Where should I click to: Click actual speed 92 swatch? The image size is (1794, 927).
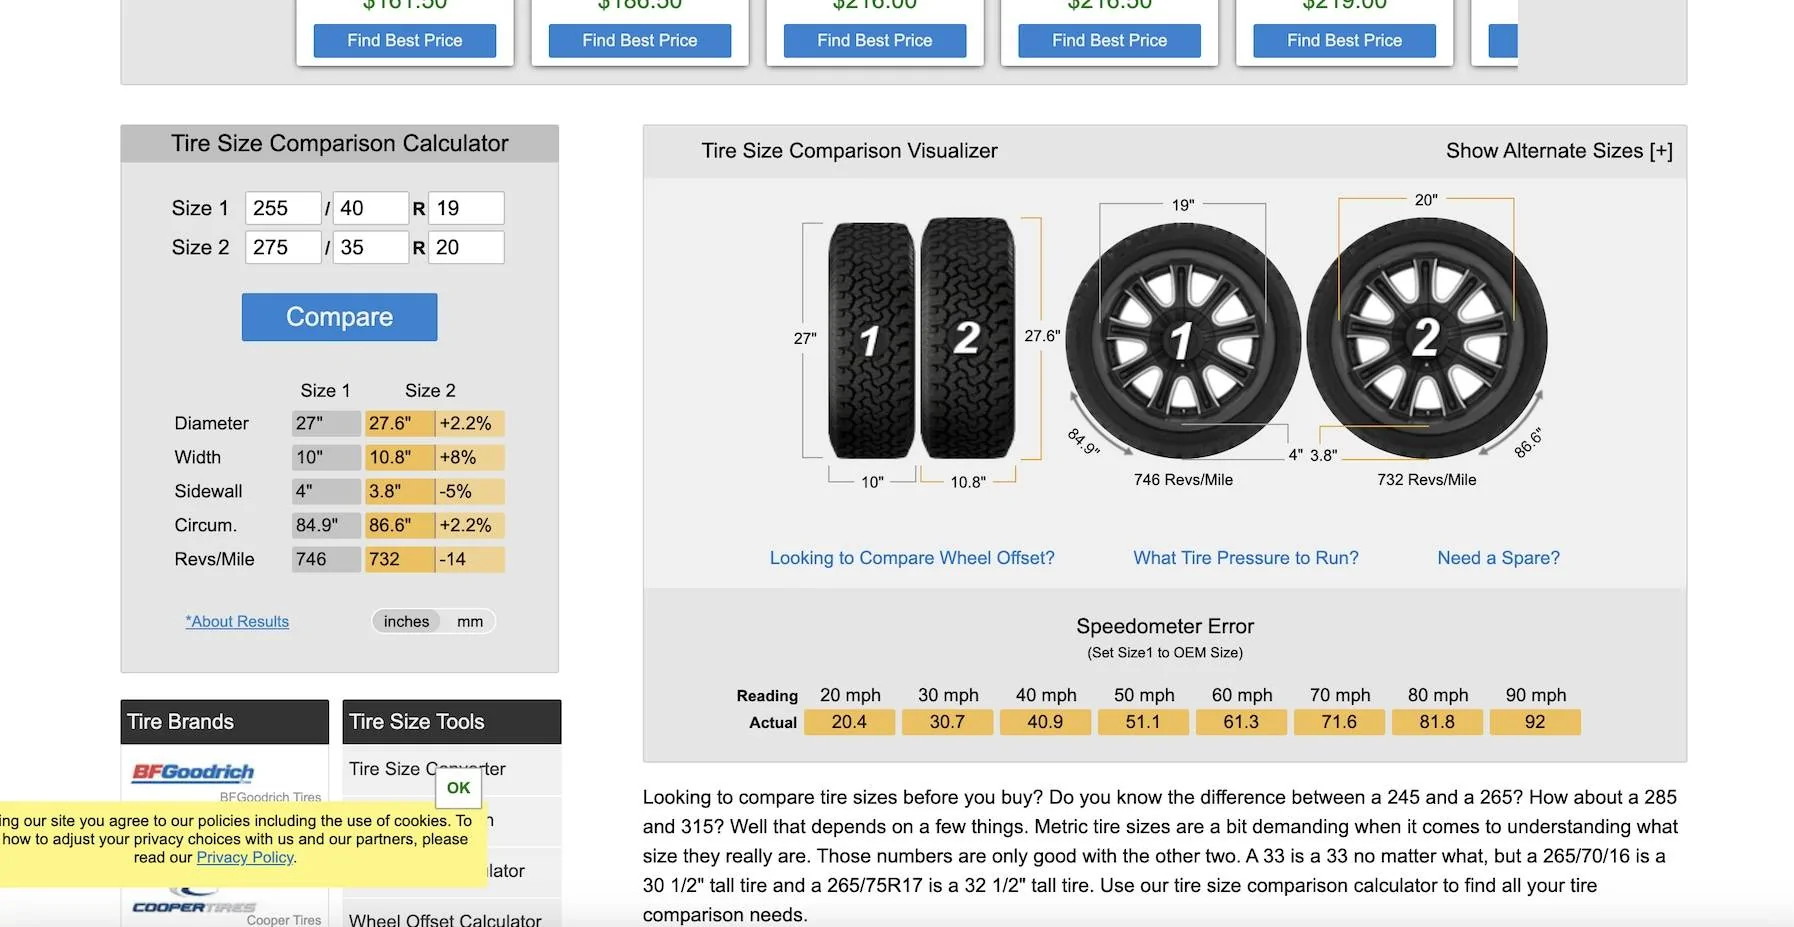tap(1535, 722)
